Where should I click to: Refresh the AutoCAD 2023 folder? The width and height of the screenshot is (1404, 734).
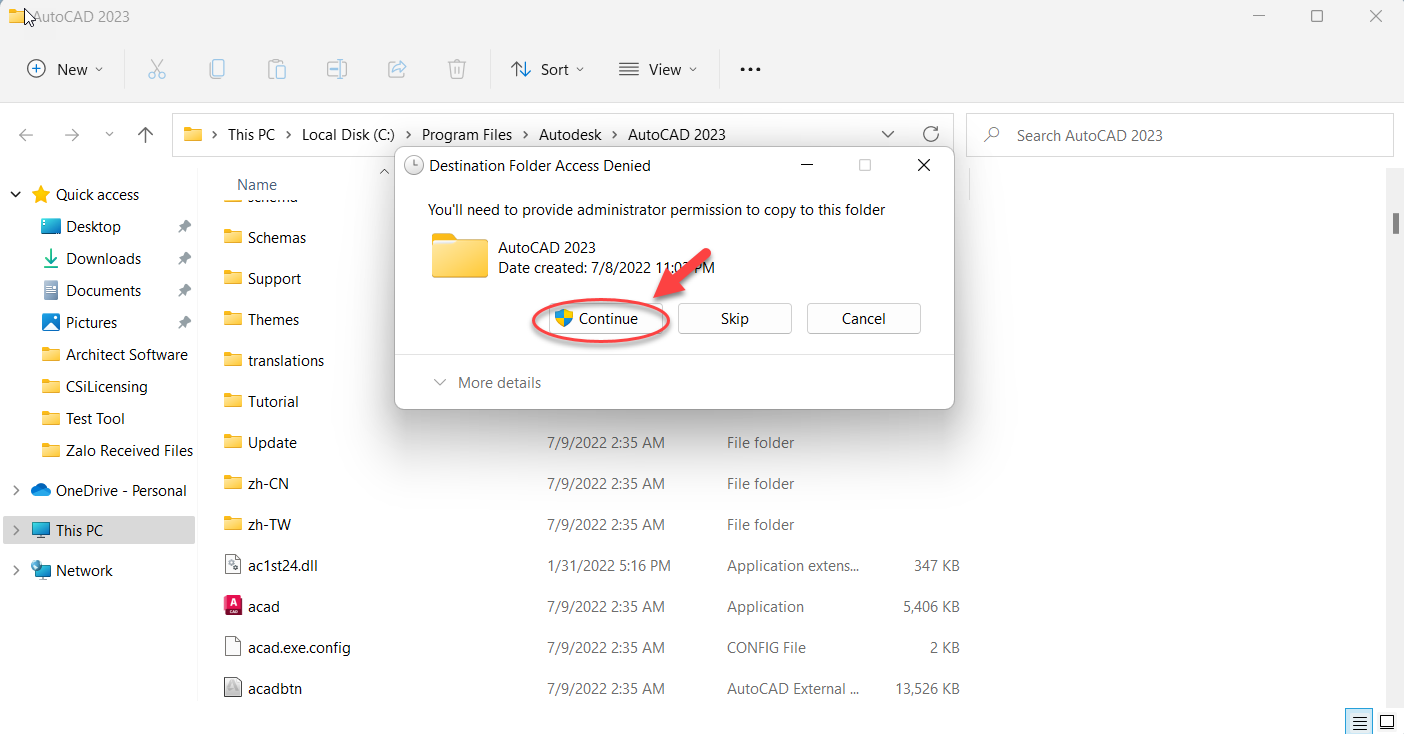(x=931, y=134)
